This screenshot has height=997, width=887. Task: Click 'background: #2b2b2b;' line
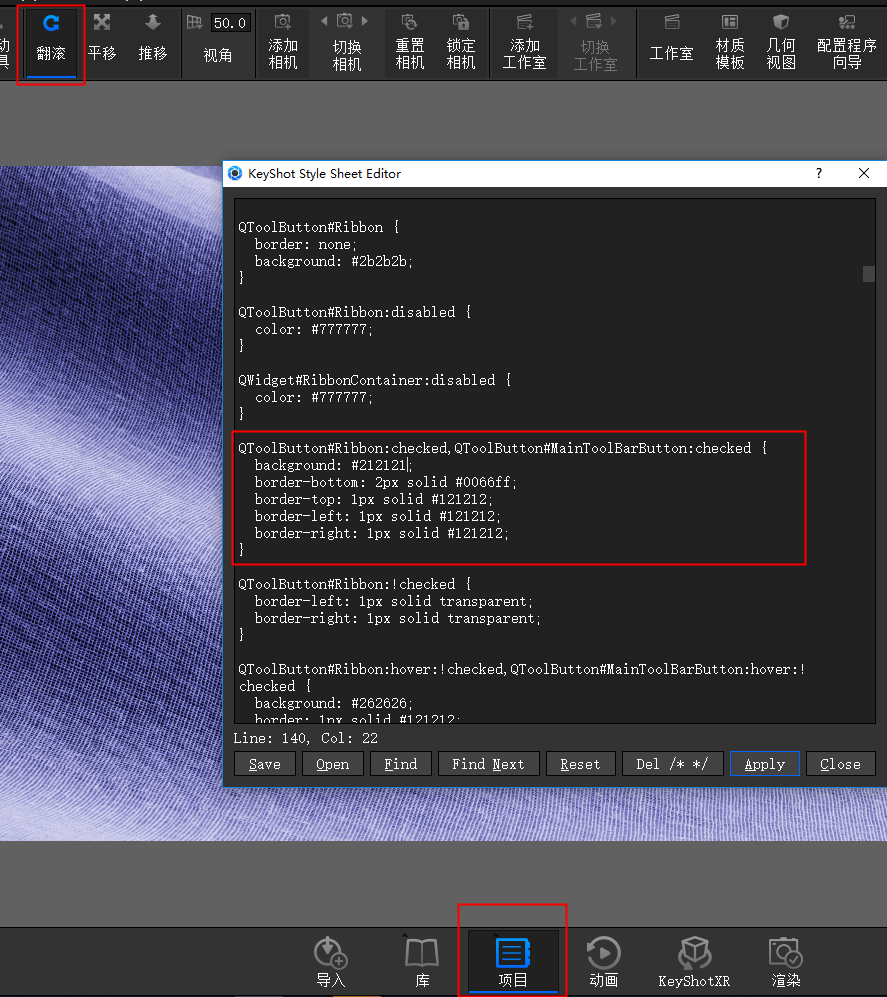(x=334, y=261)
